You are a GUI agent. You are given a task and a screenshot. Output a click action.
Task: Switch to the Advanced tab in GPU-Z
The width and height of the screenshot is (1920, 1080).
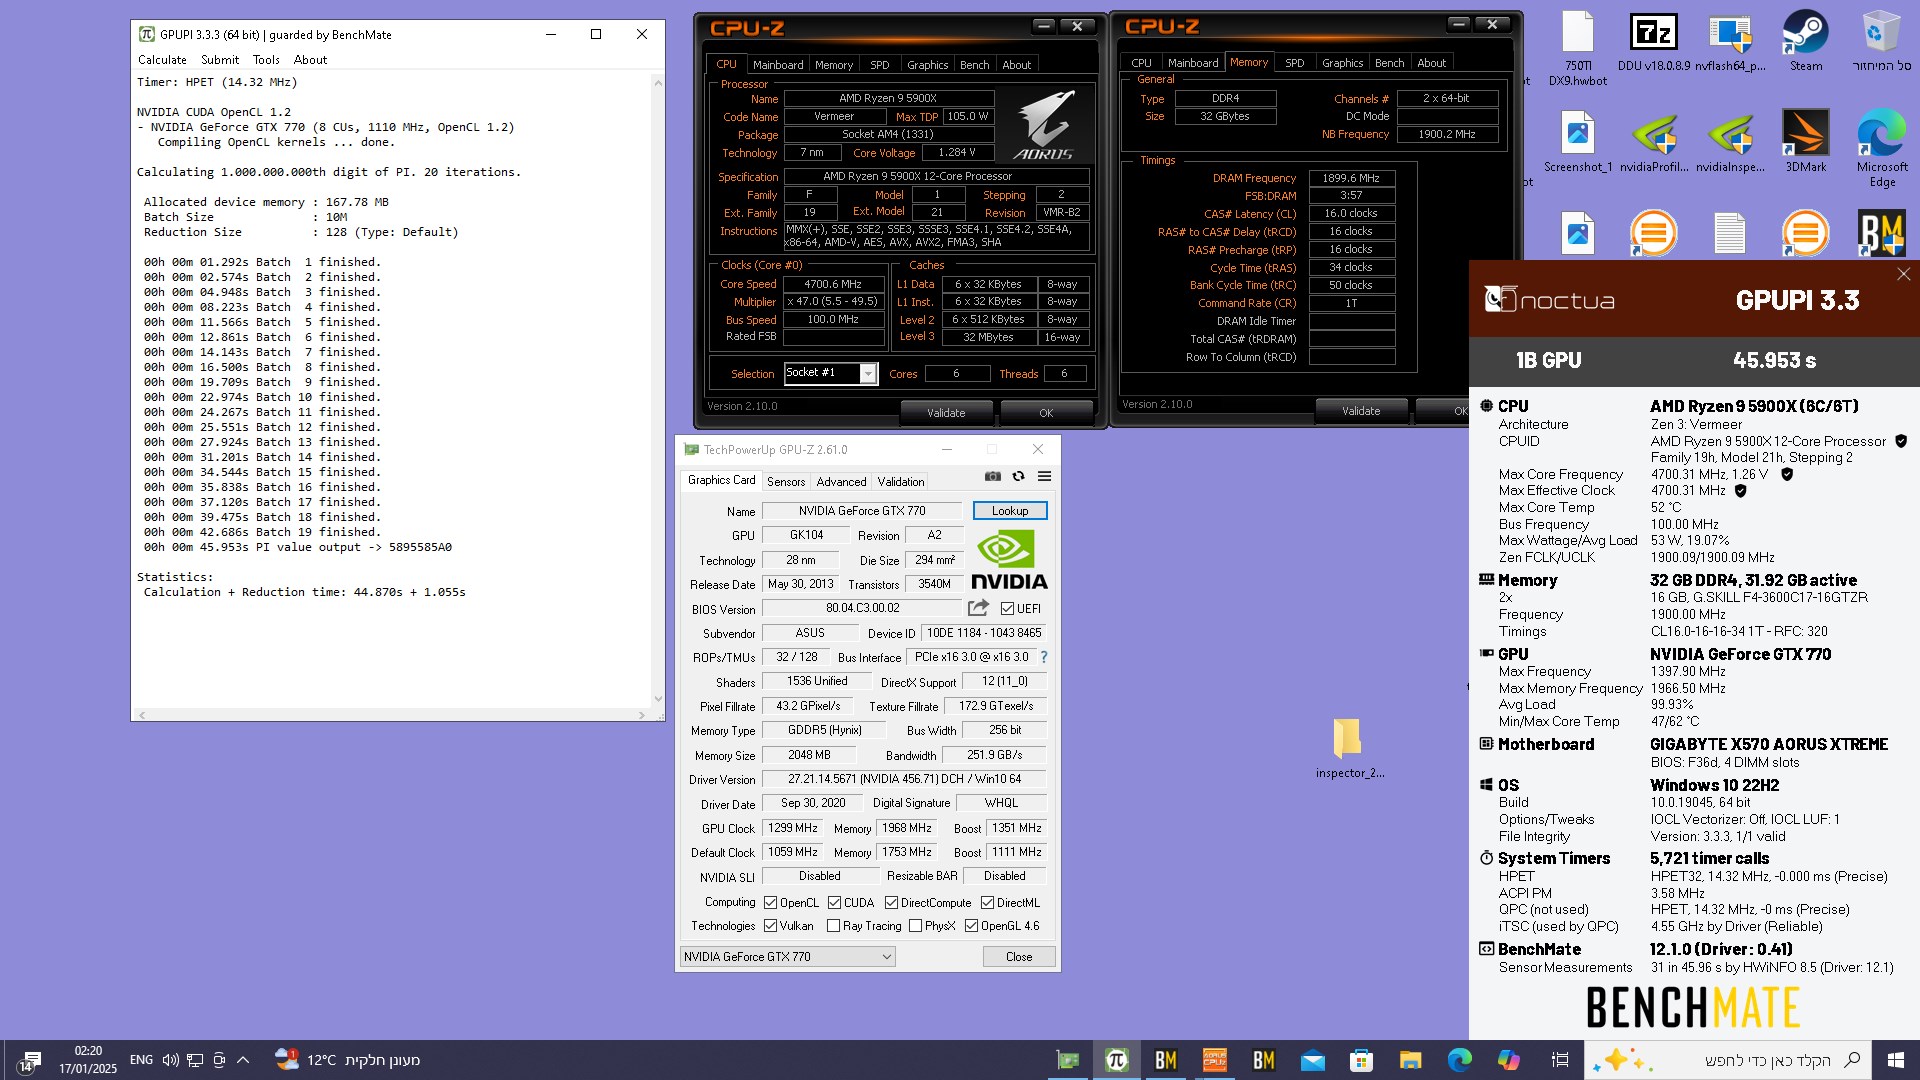click(x=842, y=481)
